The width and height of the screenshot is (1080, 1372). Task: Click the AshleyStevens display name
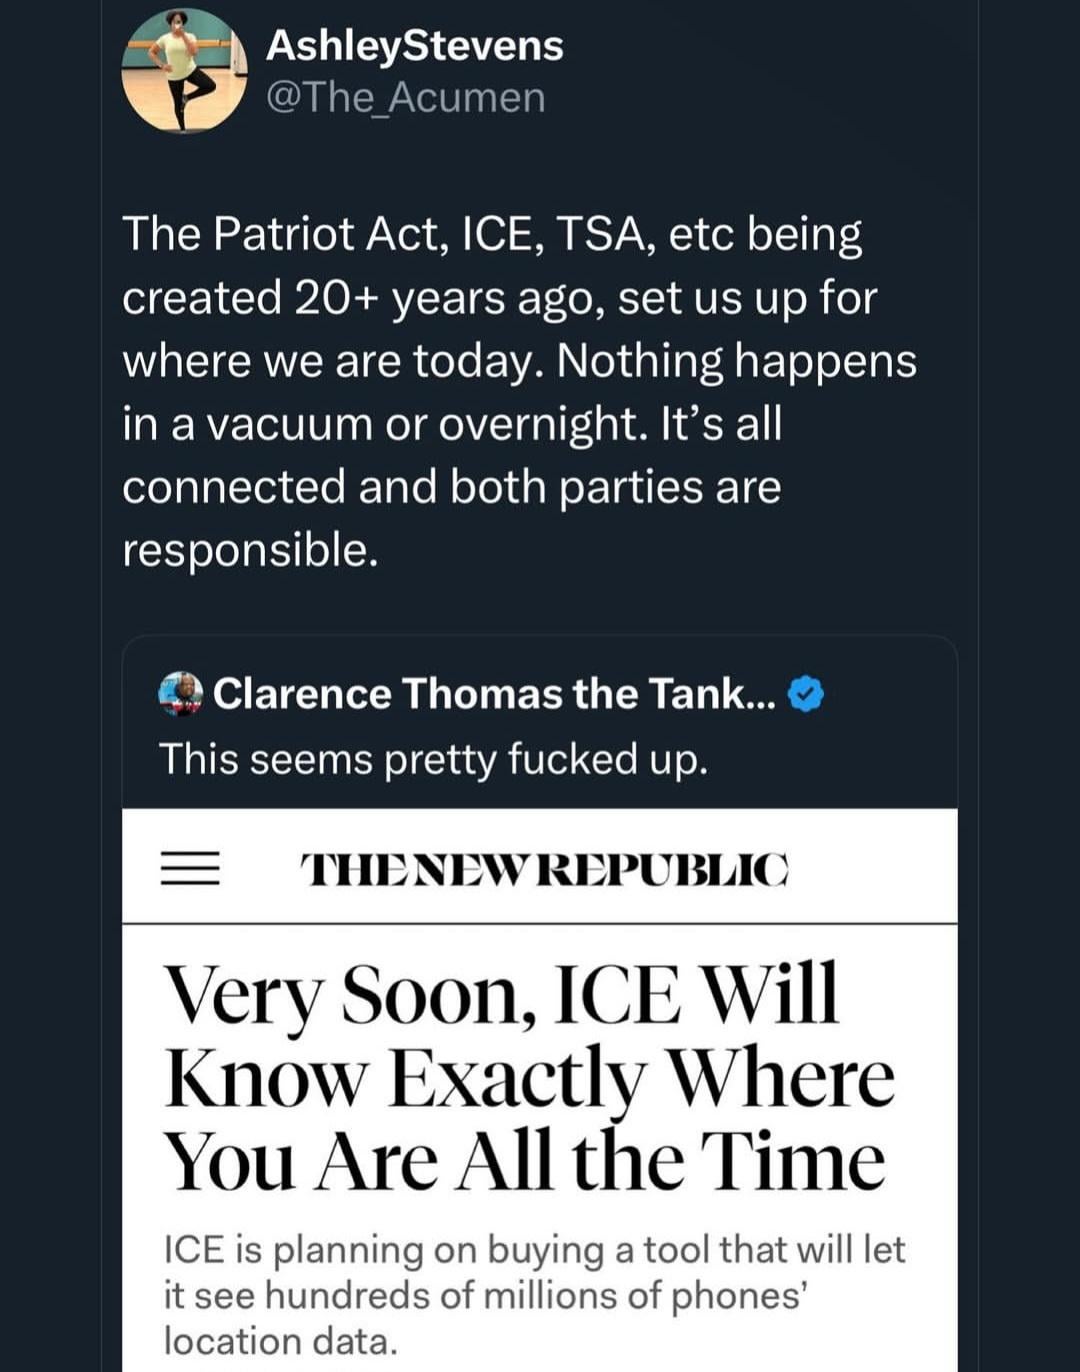click(414, 46)
